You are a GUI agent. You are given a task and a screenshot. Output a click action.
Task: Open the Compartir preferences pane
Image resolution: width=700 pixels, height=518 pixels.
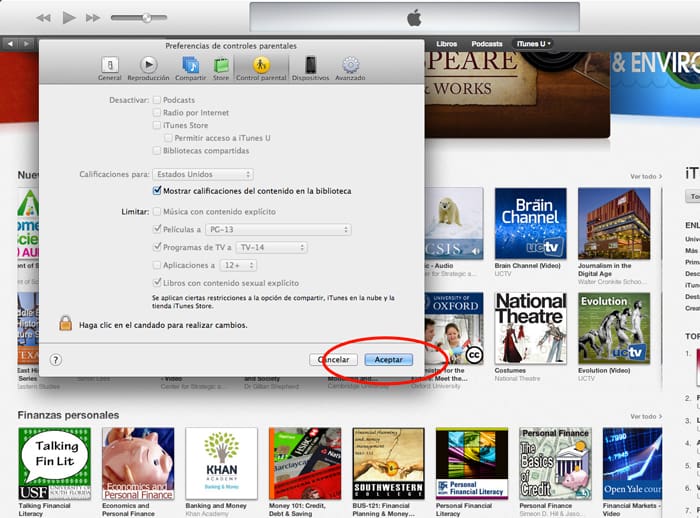click(x=190, y=68)
